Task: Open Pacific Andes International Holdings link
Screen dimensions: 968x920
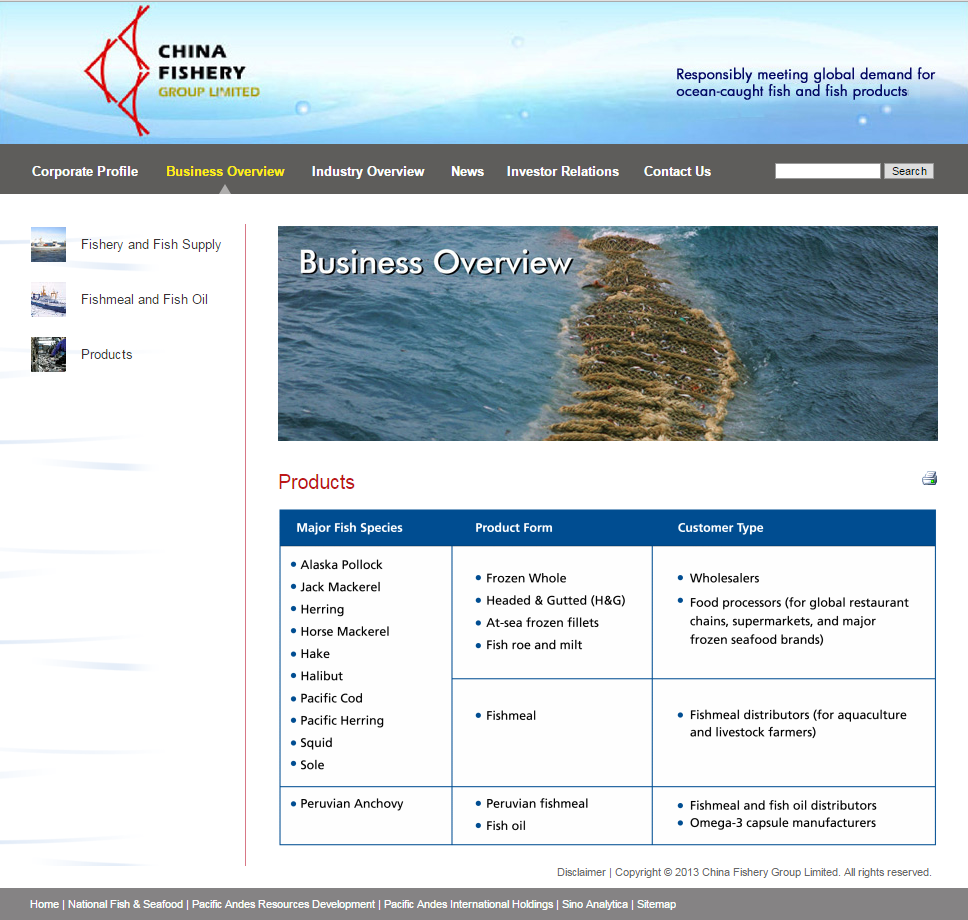Action: pos(469,904)
